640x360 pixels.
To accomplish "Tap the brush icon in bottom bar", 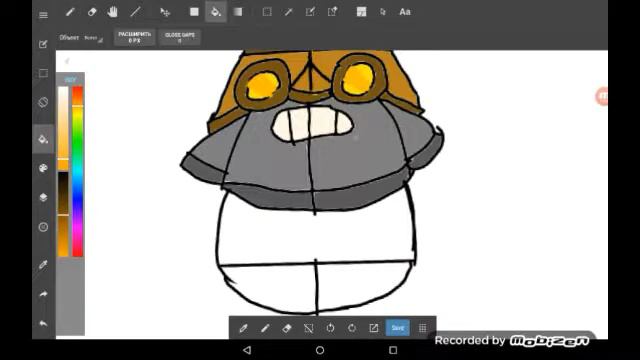I will (x=265, y=328).
